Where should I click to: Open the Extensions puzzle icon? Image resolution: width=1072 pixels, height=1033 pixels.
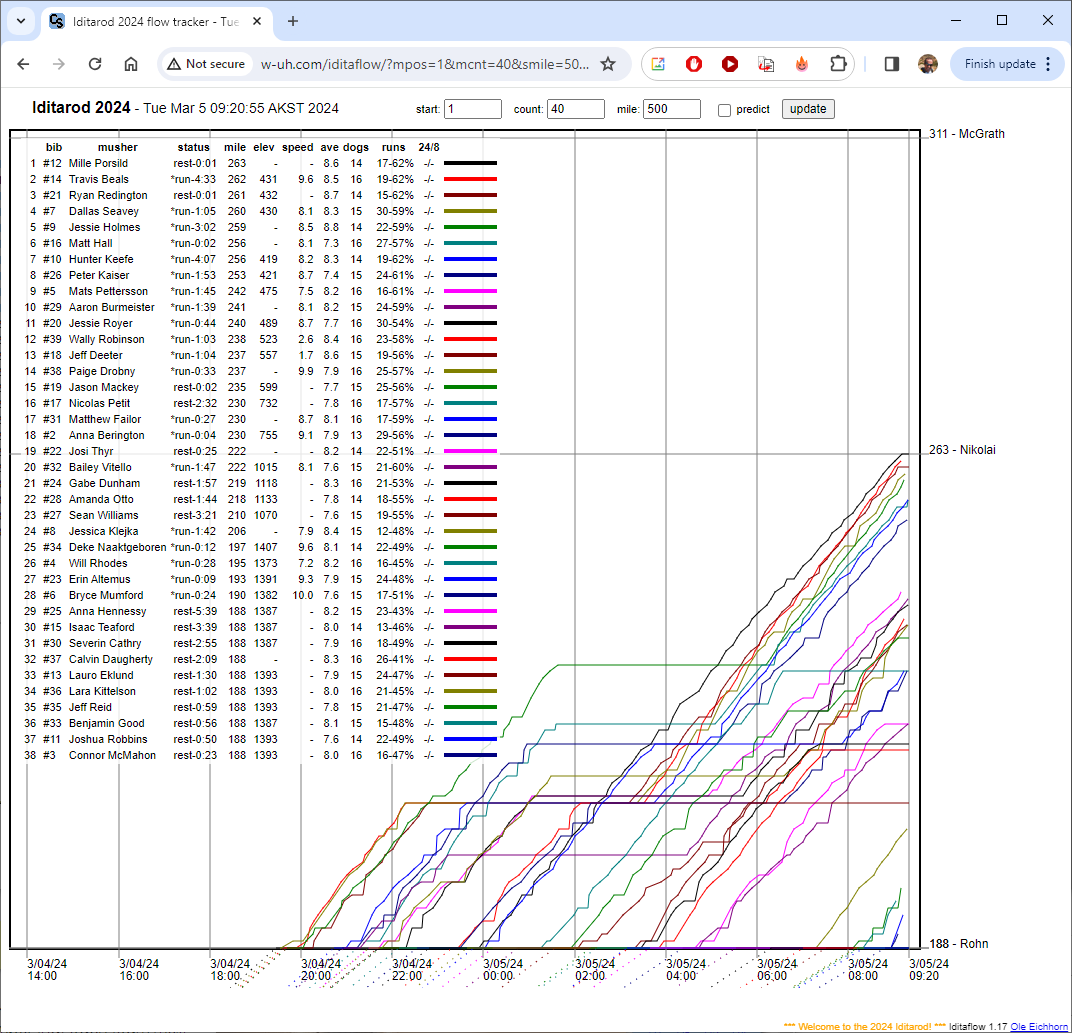pyautogui.click(x=838, y=64)
